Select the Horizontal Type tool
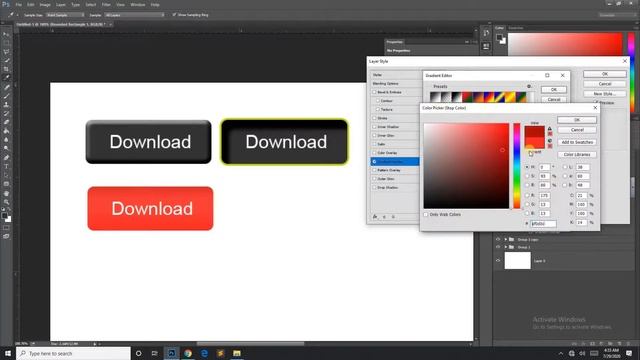 (x=6, y=166)
